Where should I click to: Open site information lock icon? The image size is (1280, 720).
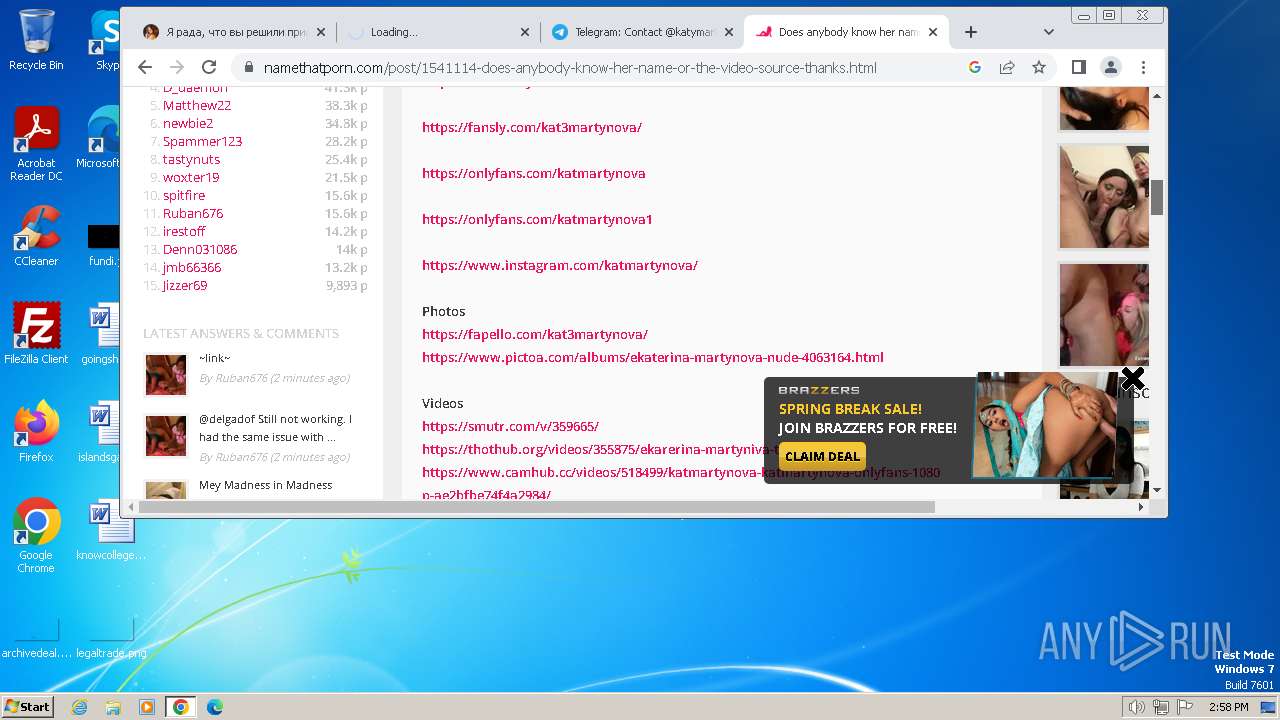coord(248,68)
